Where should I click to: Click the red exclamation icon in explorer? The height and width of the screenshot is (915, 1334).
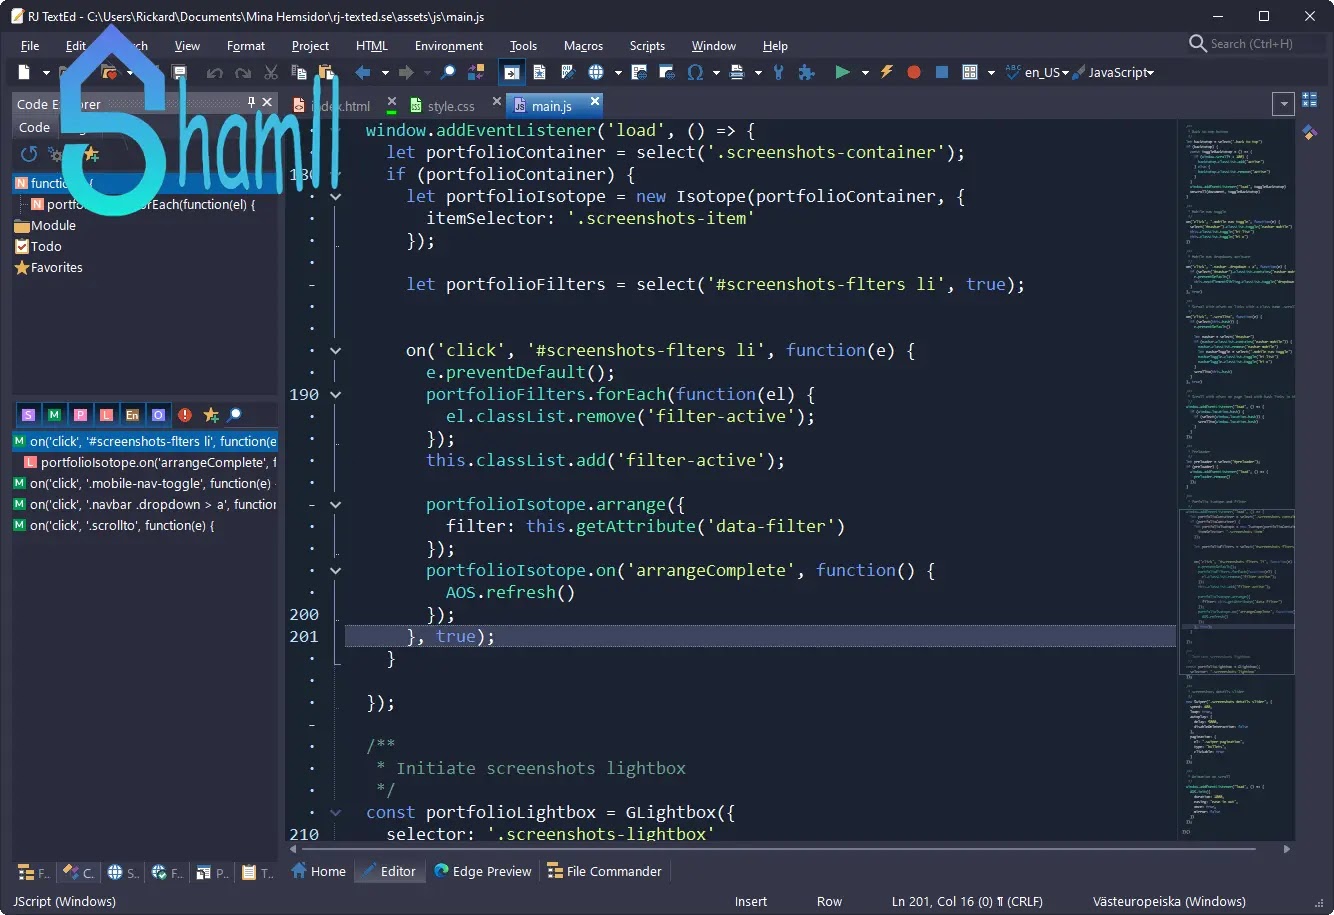click(x=185, y=415)
